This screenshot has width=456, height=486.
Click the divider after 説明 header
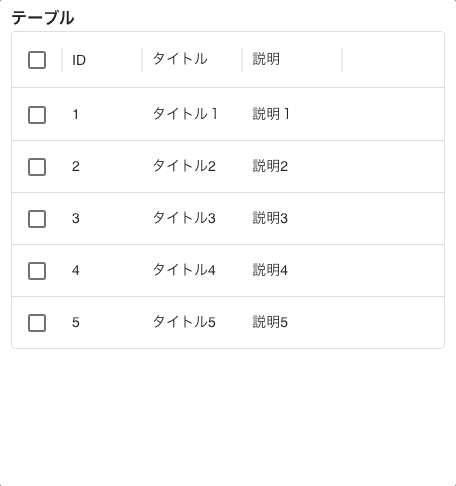[x=342, y=60]
